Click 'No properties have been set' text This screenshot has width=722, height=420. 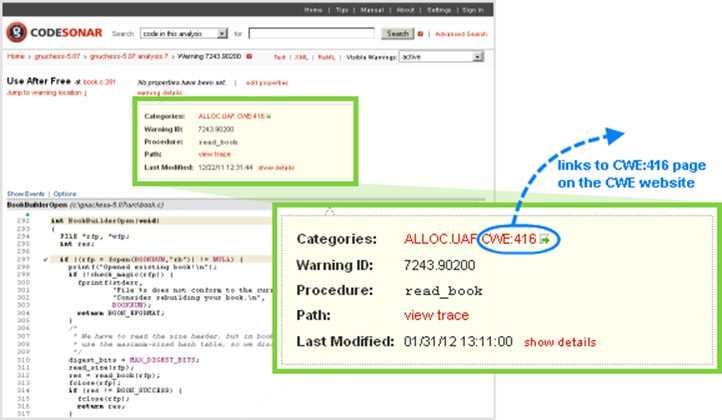pos(181,83)
